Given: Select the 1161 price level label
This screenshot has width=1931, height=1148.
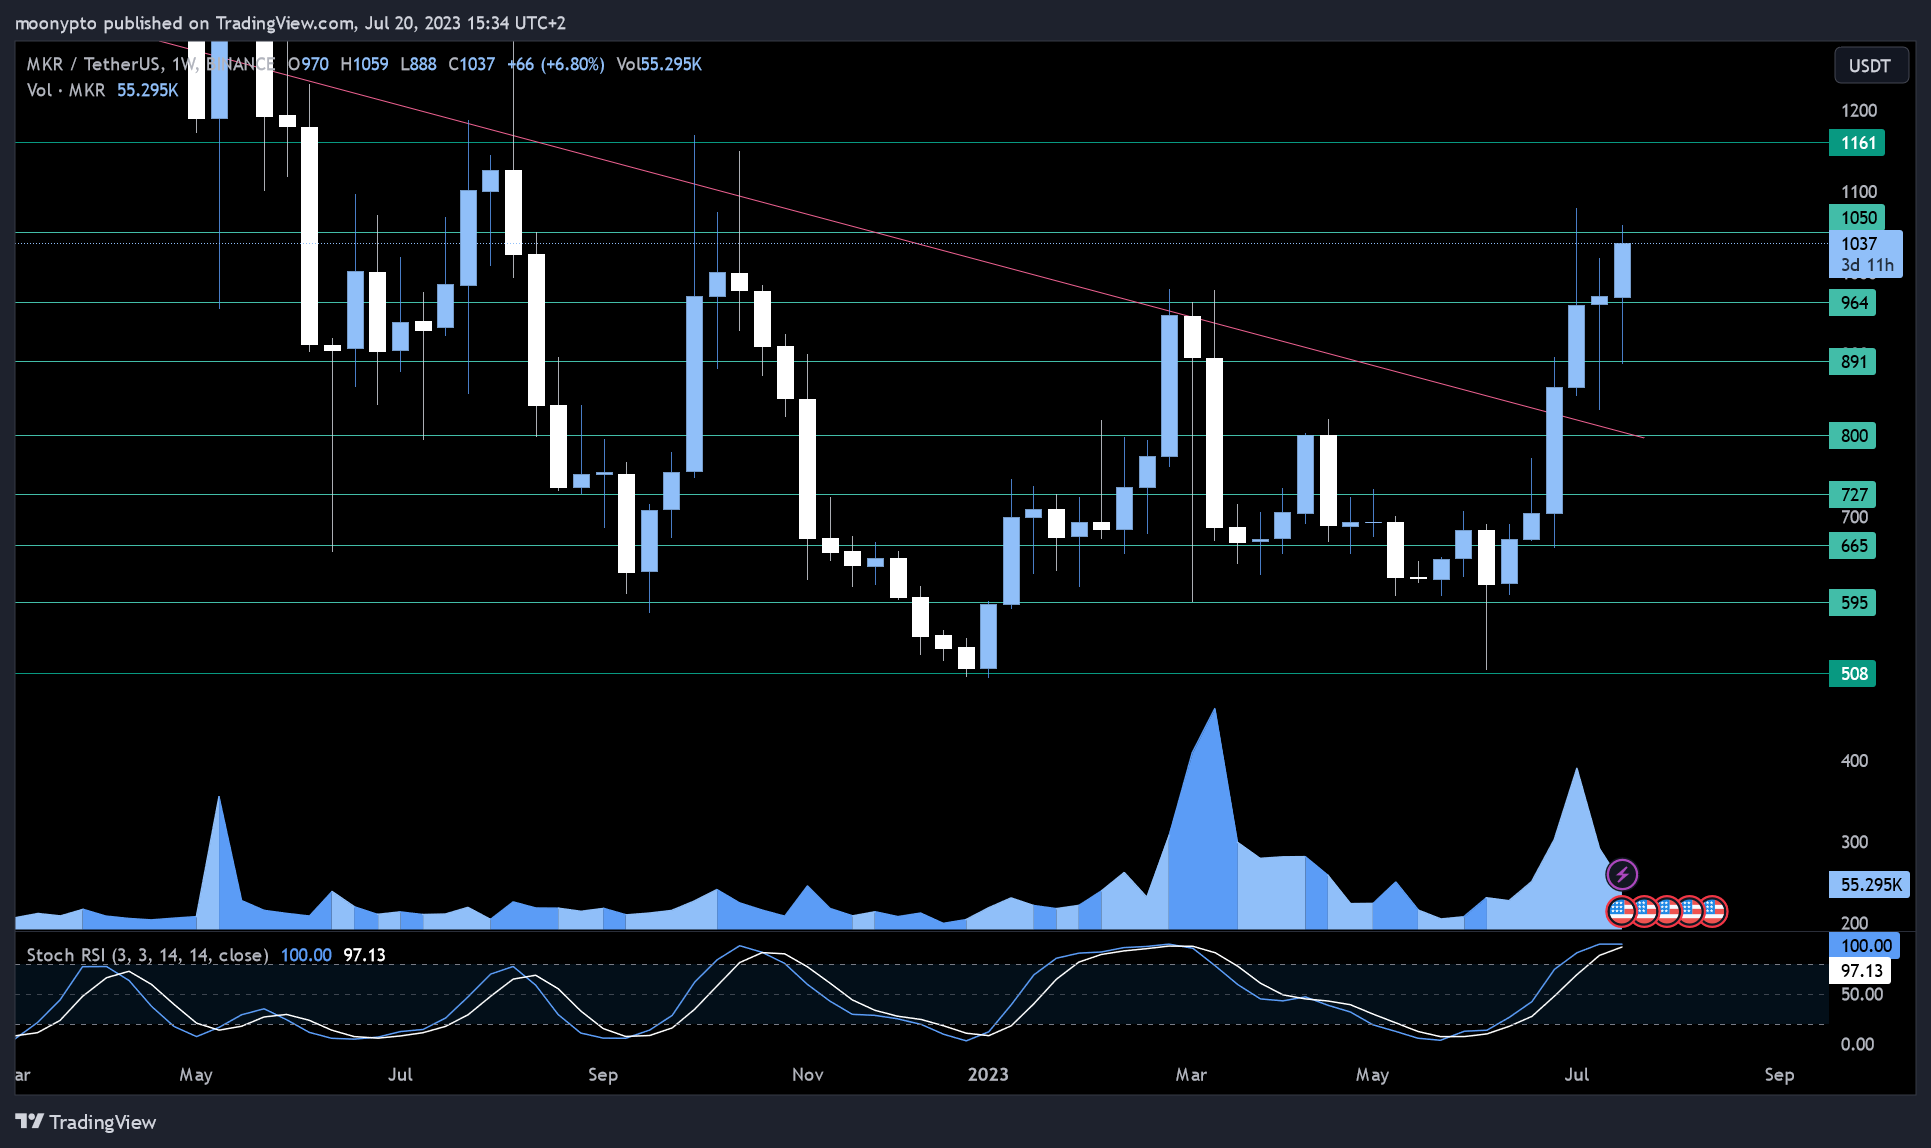Looking at the screenshot, I should (x=1857, y=143).
